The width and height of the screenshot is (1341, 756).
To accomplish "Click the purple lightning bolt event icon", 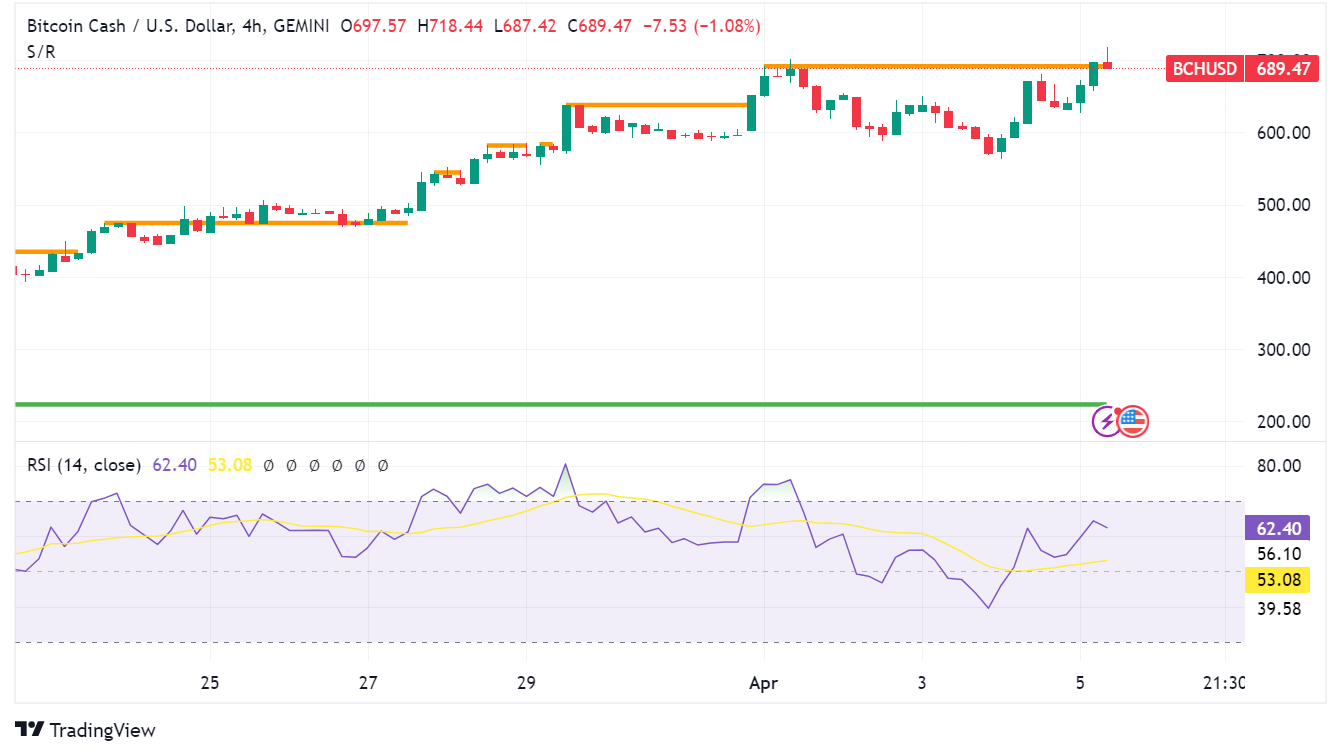I will coord(1106,421).
